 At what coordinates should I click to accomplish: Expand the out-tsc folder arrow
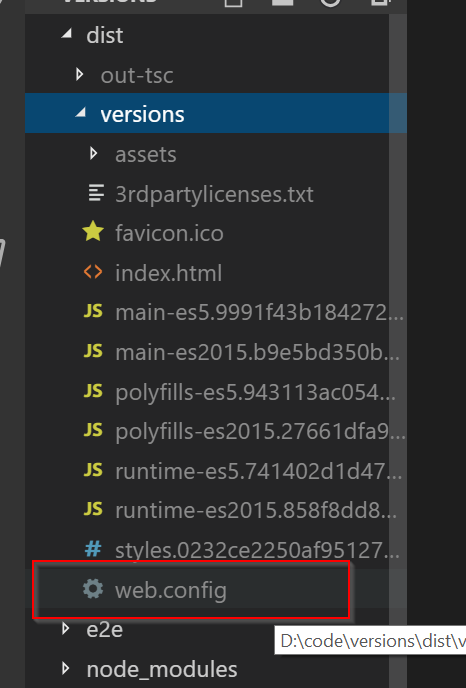coord(79,74)
